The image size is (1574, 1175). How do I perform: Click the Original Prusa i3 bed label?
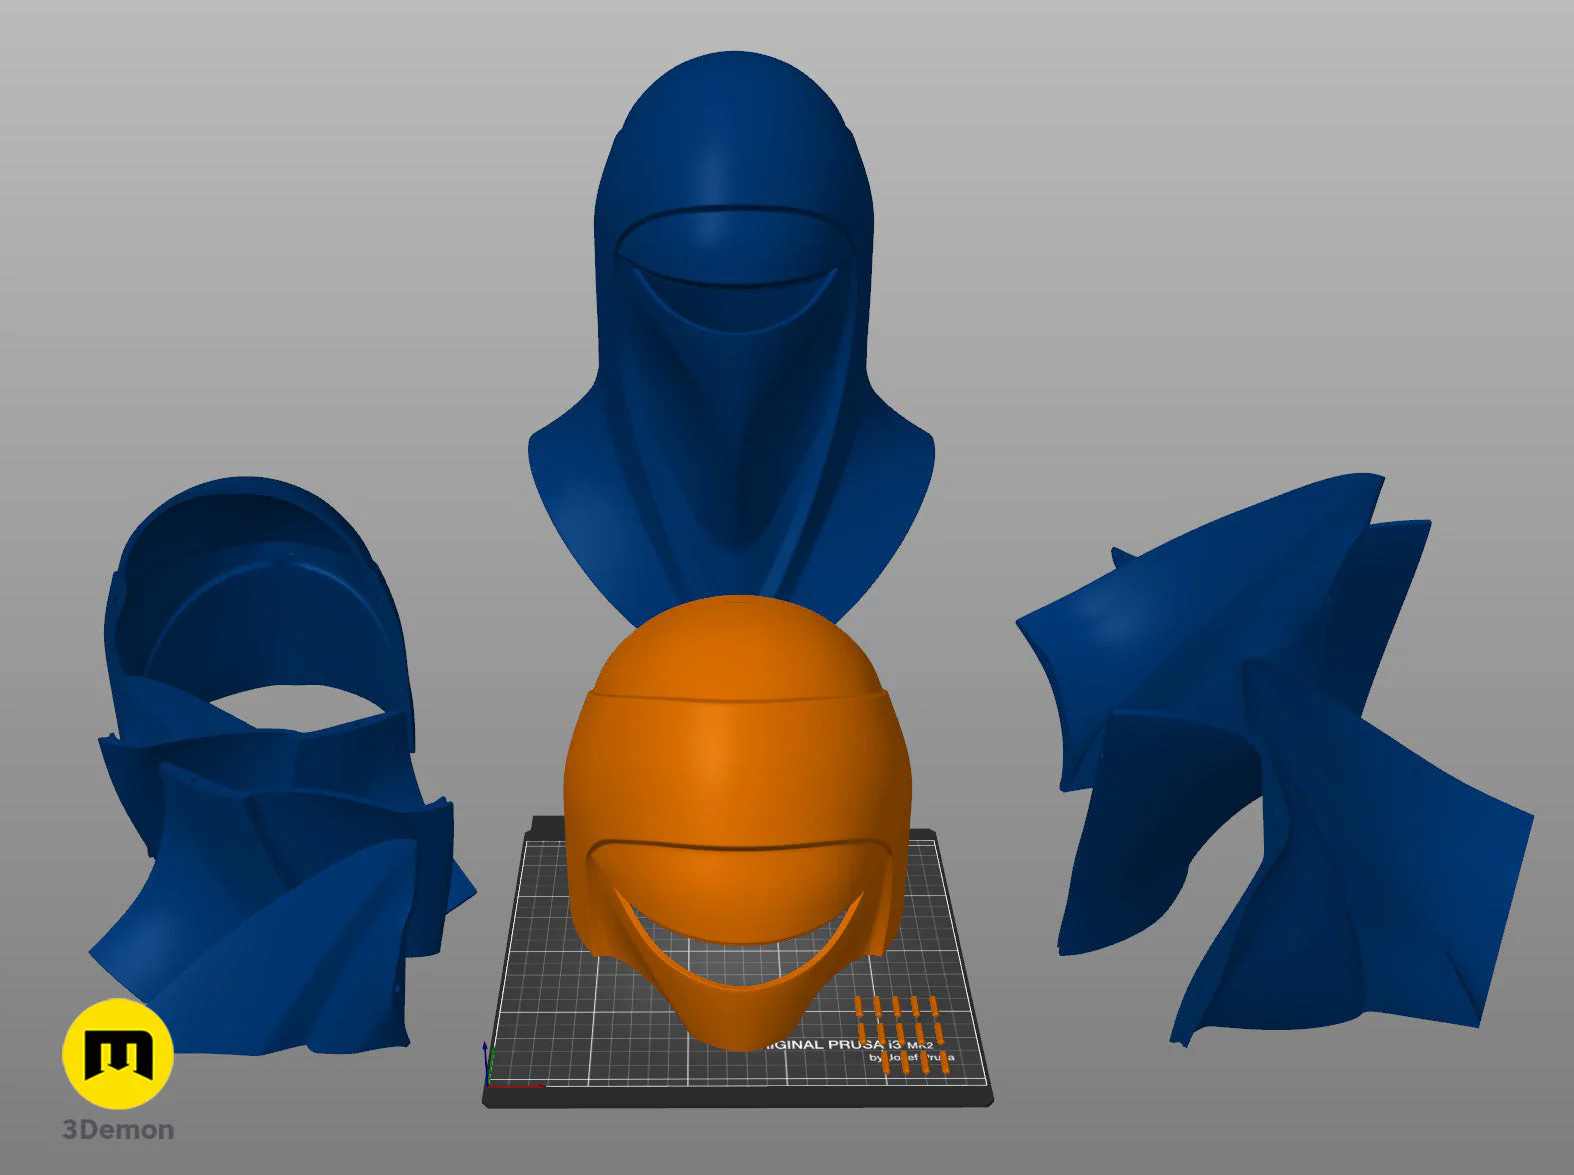coord(860,1049)
